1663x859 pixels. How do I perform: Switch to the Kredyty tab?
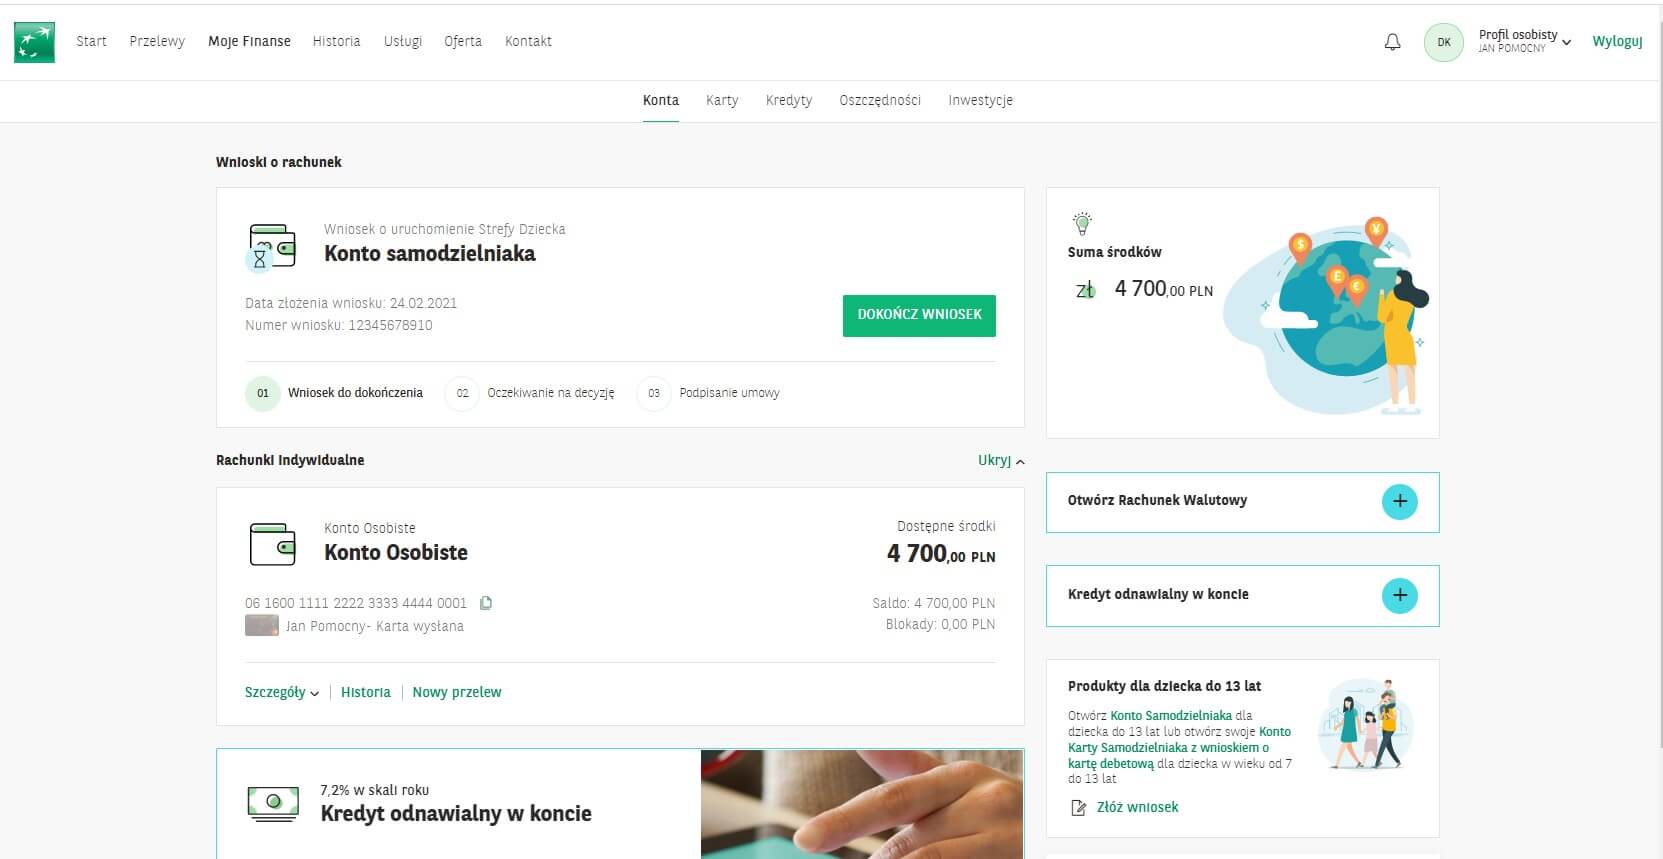789,100
